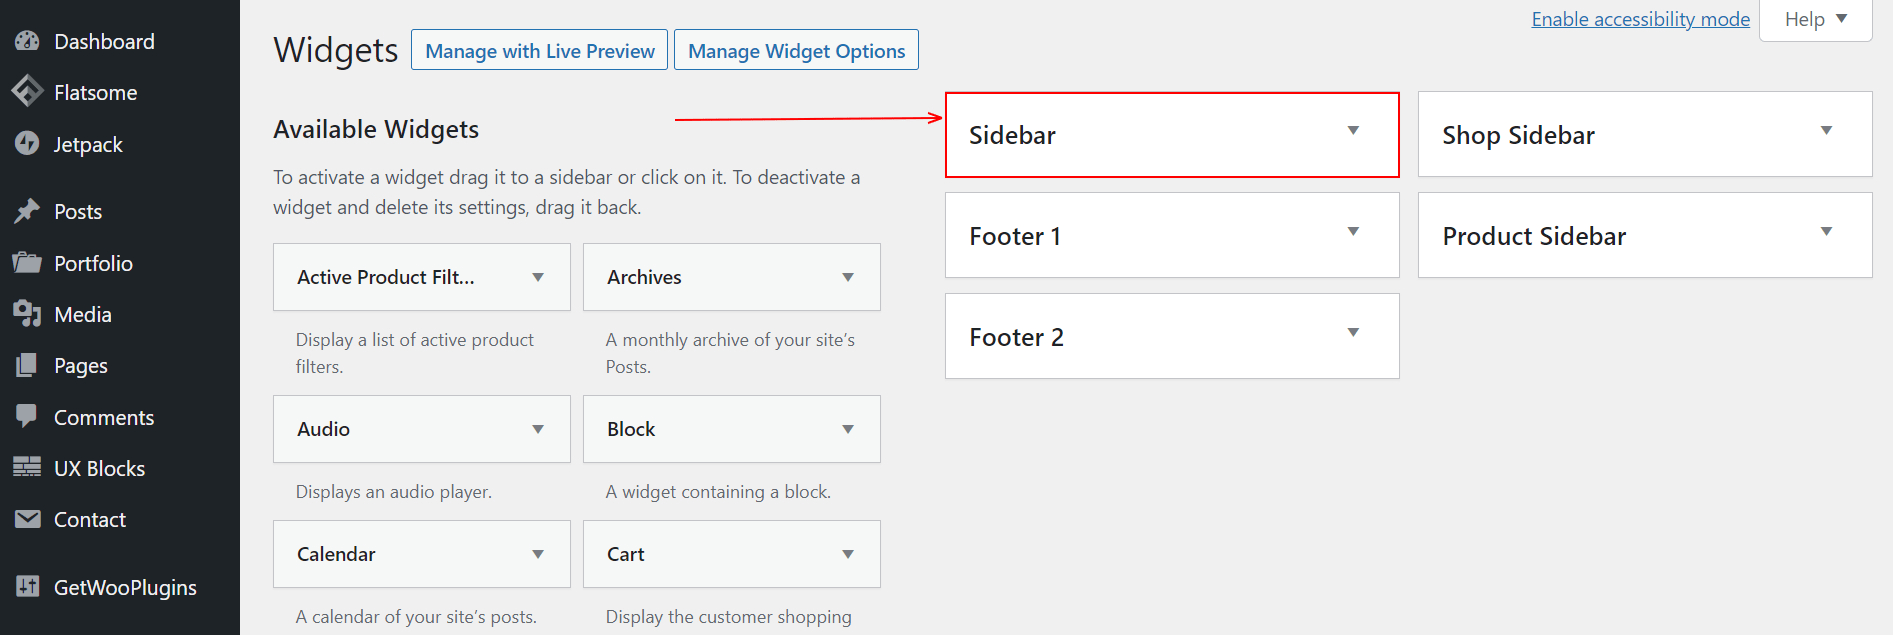
Task: Click the Dashboard gauge icon
Action: (x=27, y=41)
